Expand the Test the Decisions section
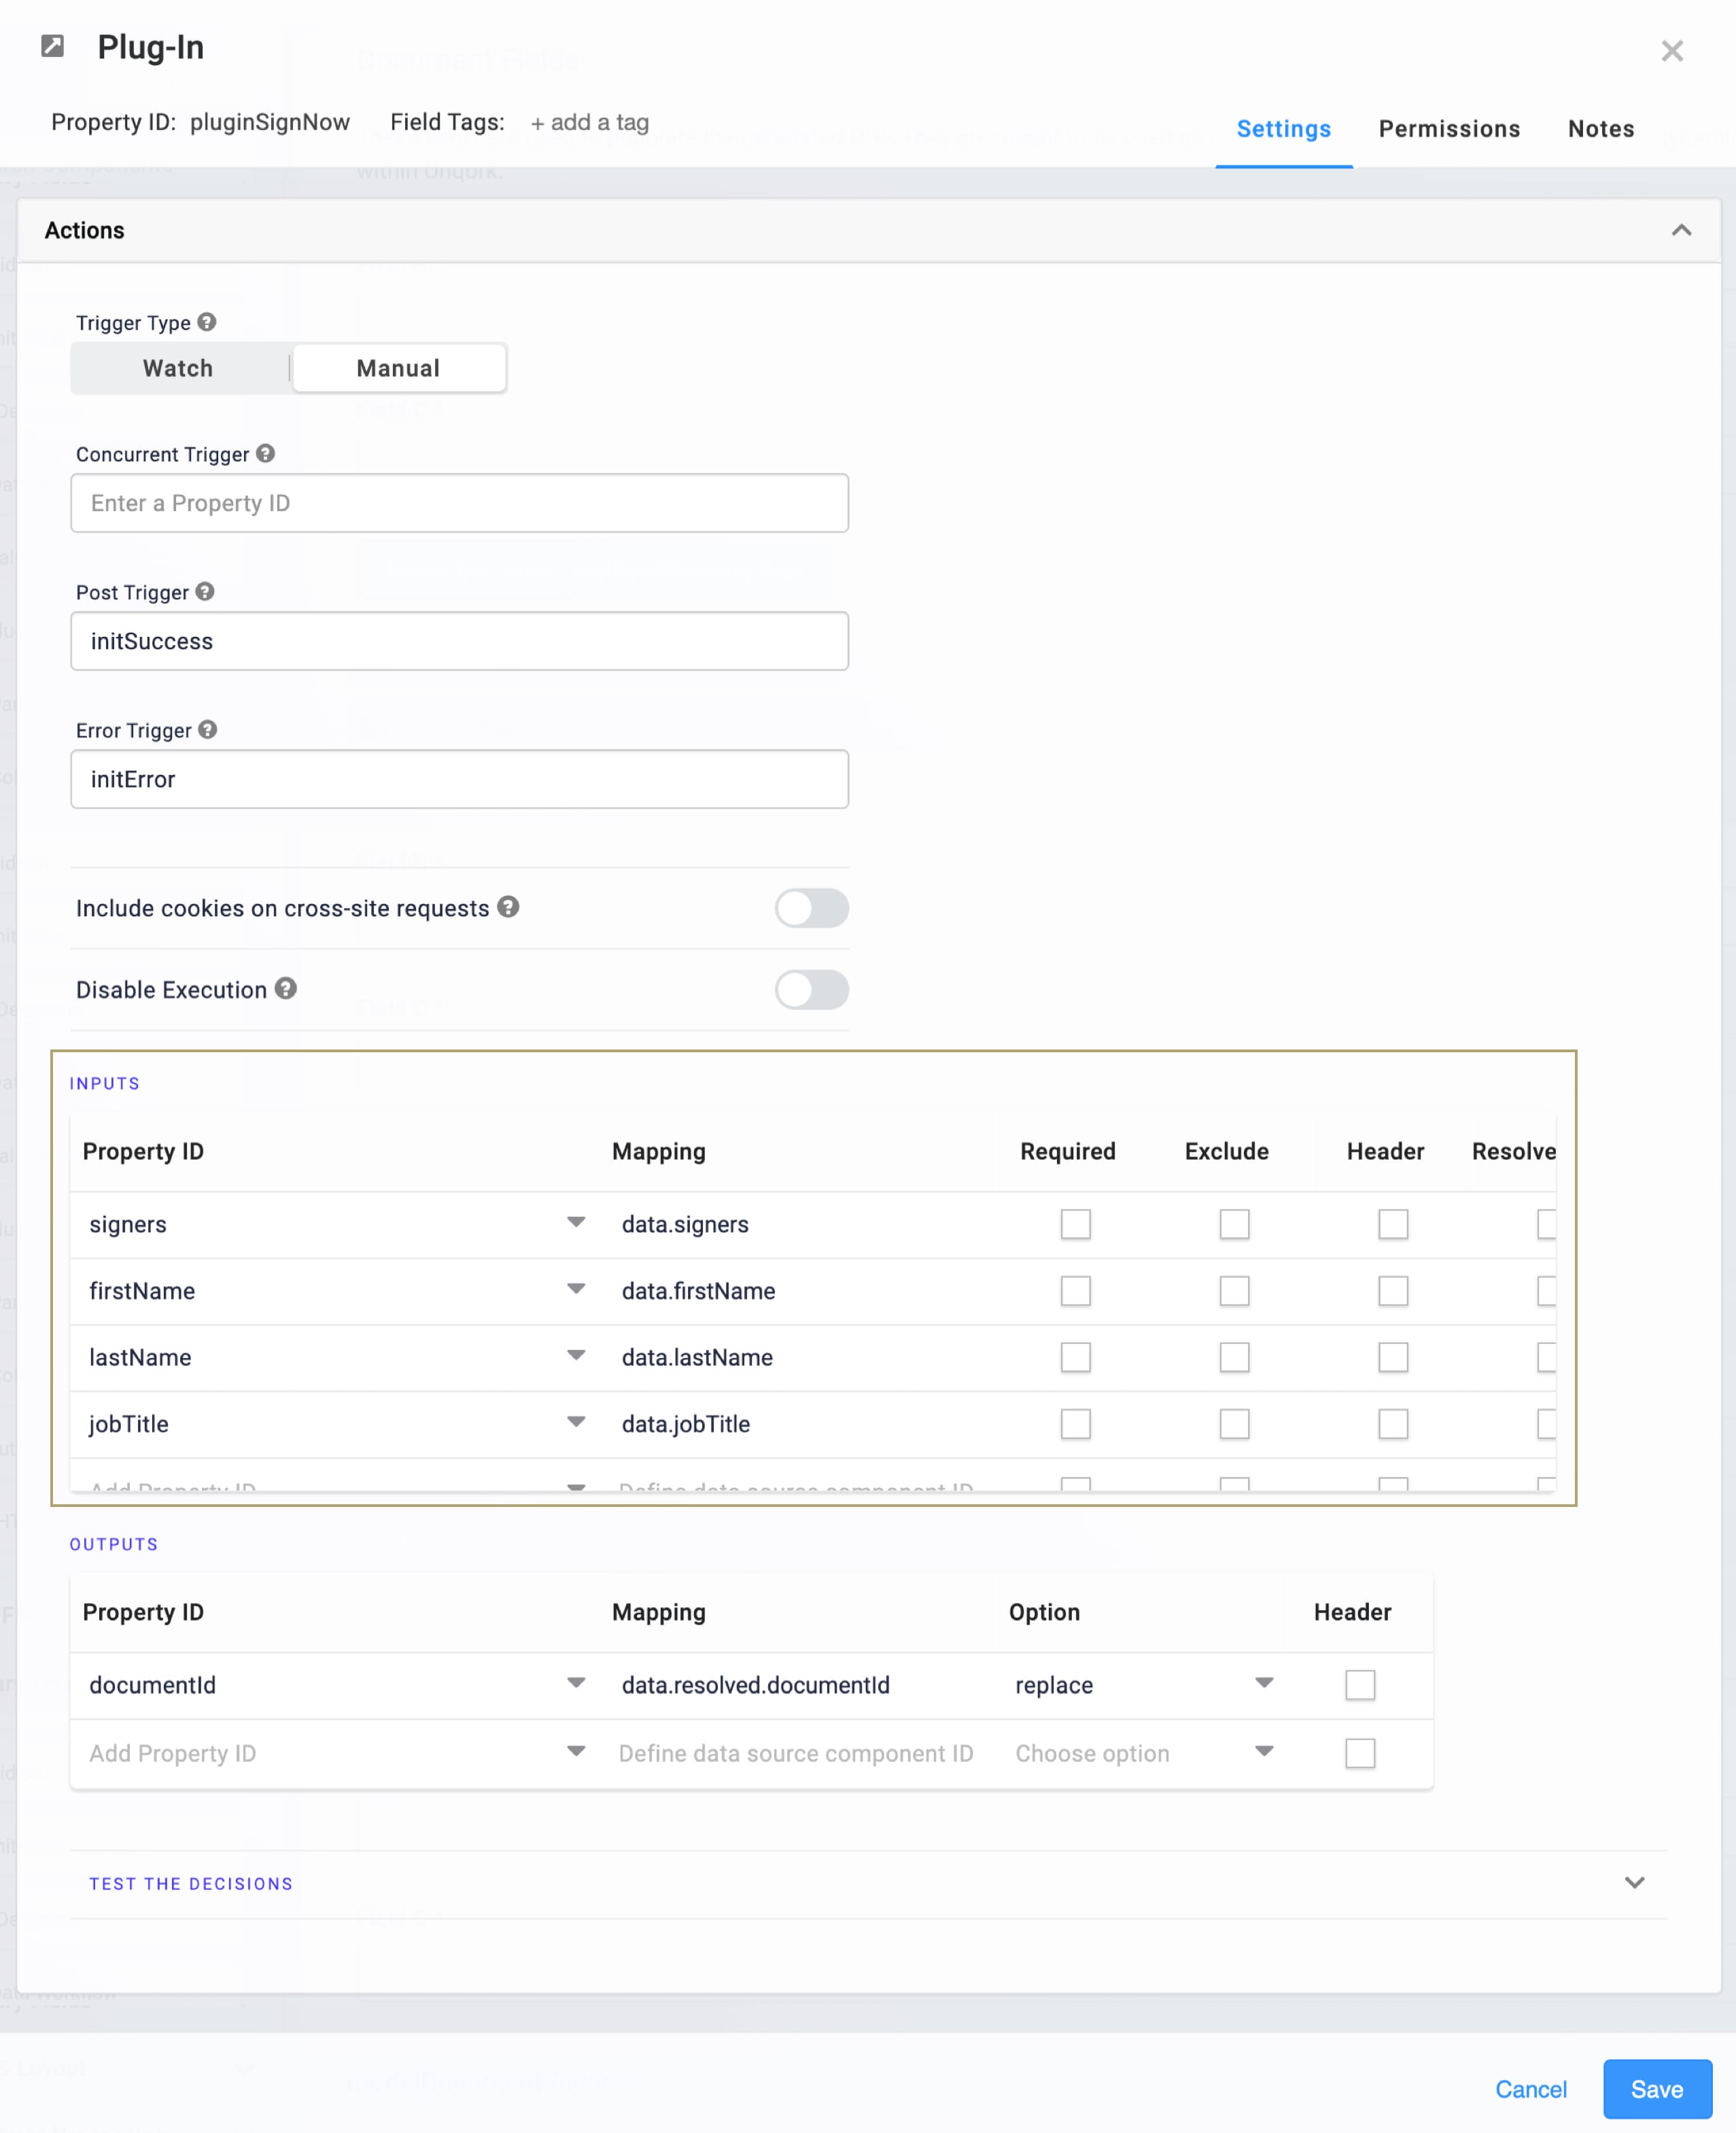 [x=1635, y=1883]
